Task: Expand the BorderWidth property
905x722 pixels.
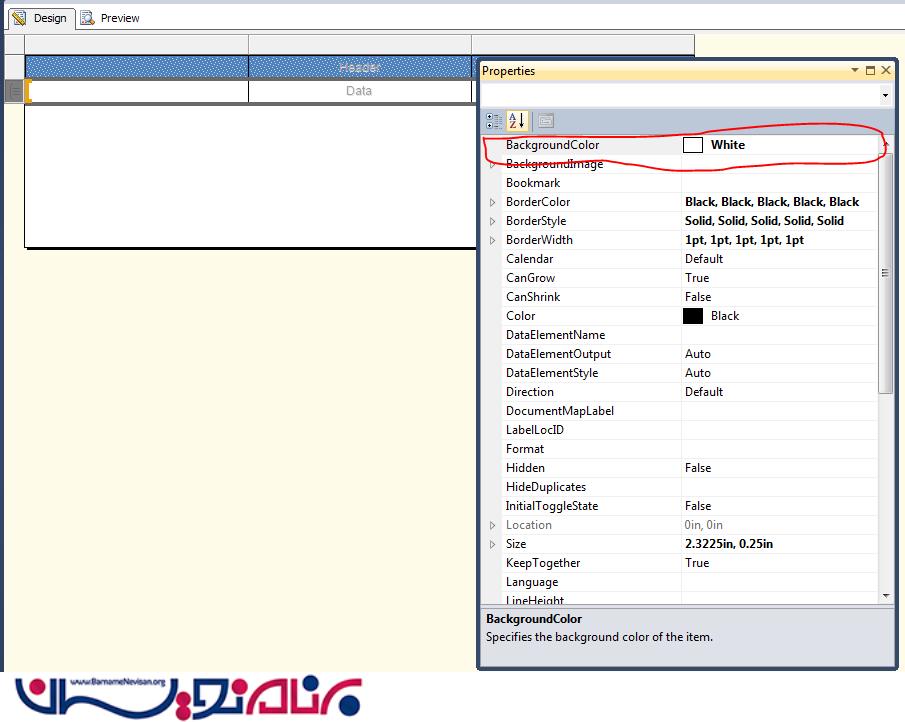Action: tap(492, 240)
